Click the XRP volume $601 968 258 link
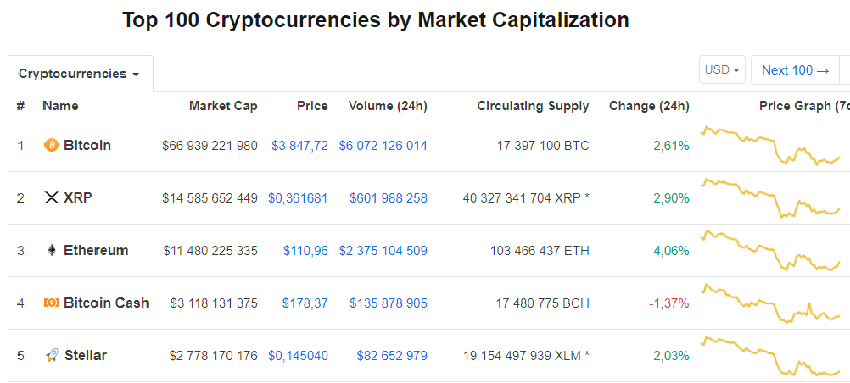Image resolution: width=850 pixels, height=383 pixels. [x=388, y=198]
